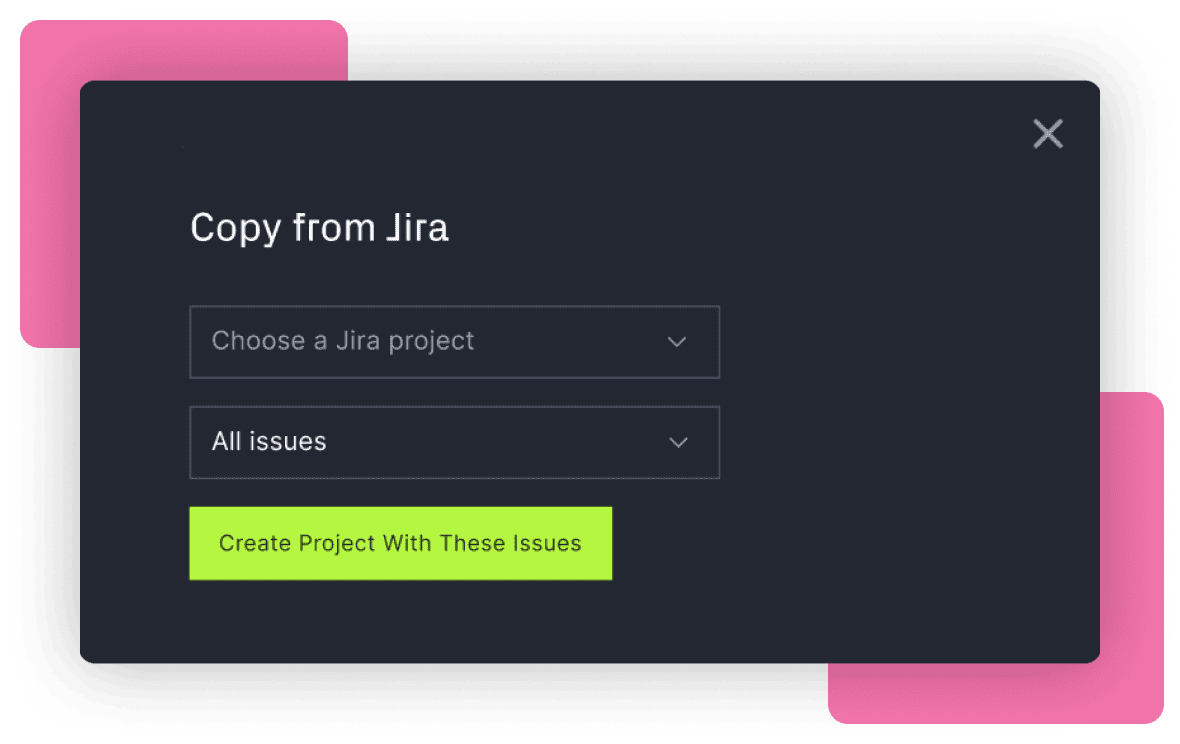Click the chevron arrow beside All issues
The width and height of the screenshot is (1180, 744).
678,442
